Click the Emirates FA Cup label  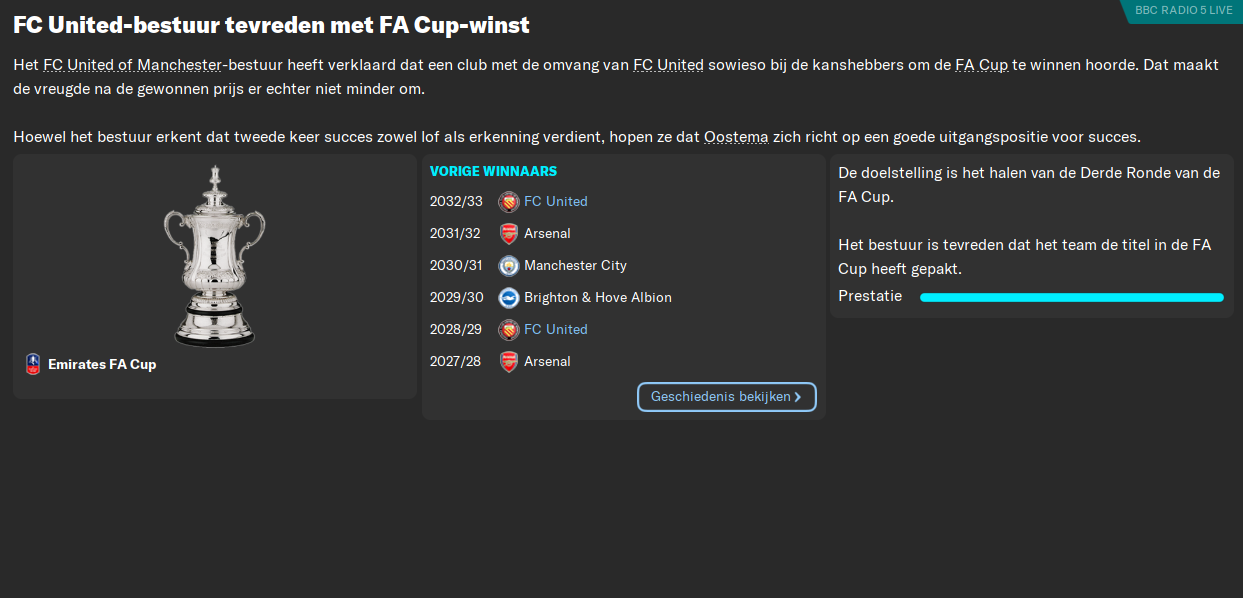click(x=102, y=364)
